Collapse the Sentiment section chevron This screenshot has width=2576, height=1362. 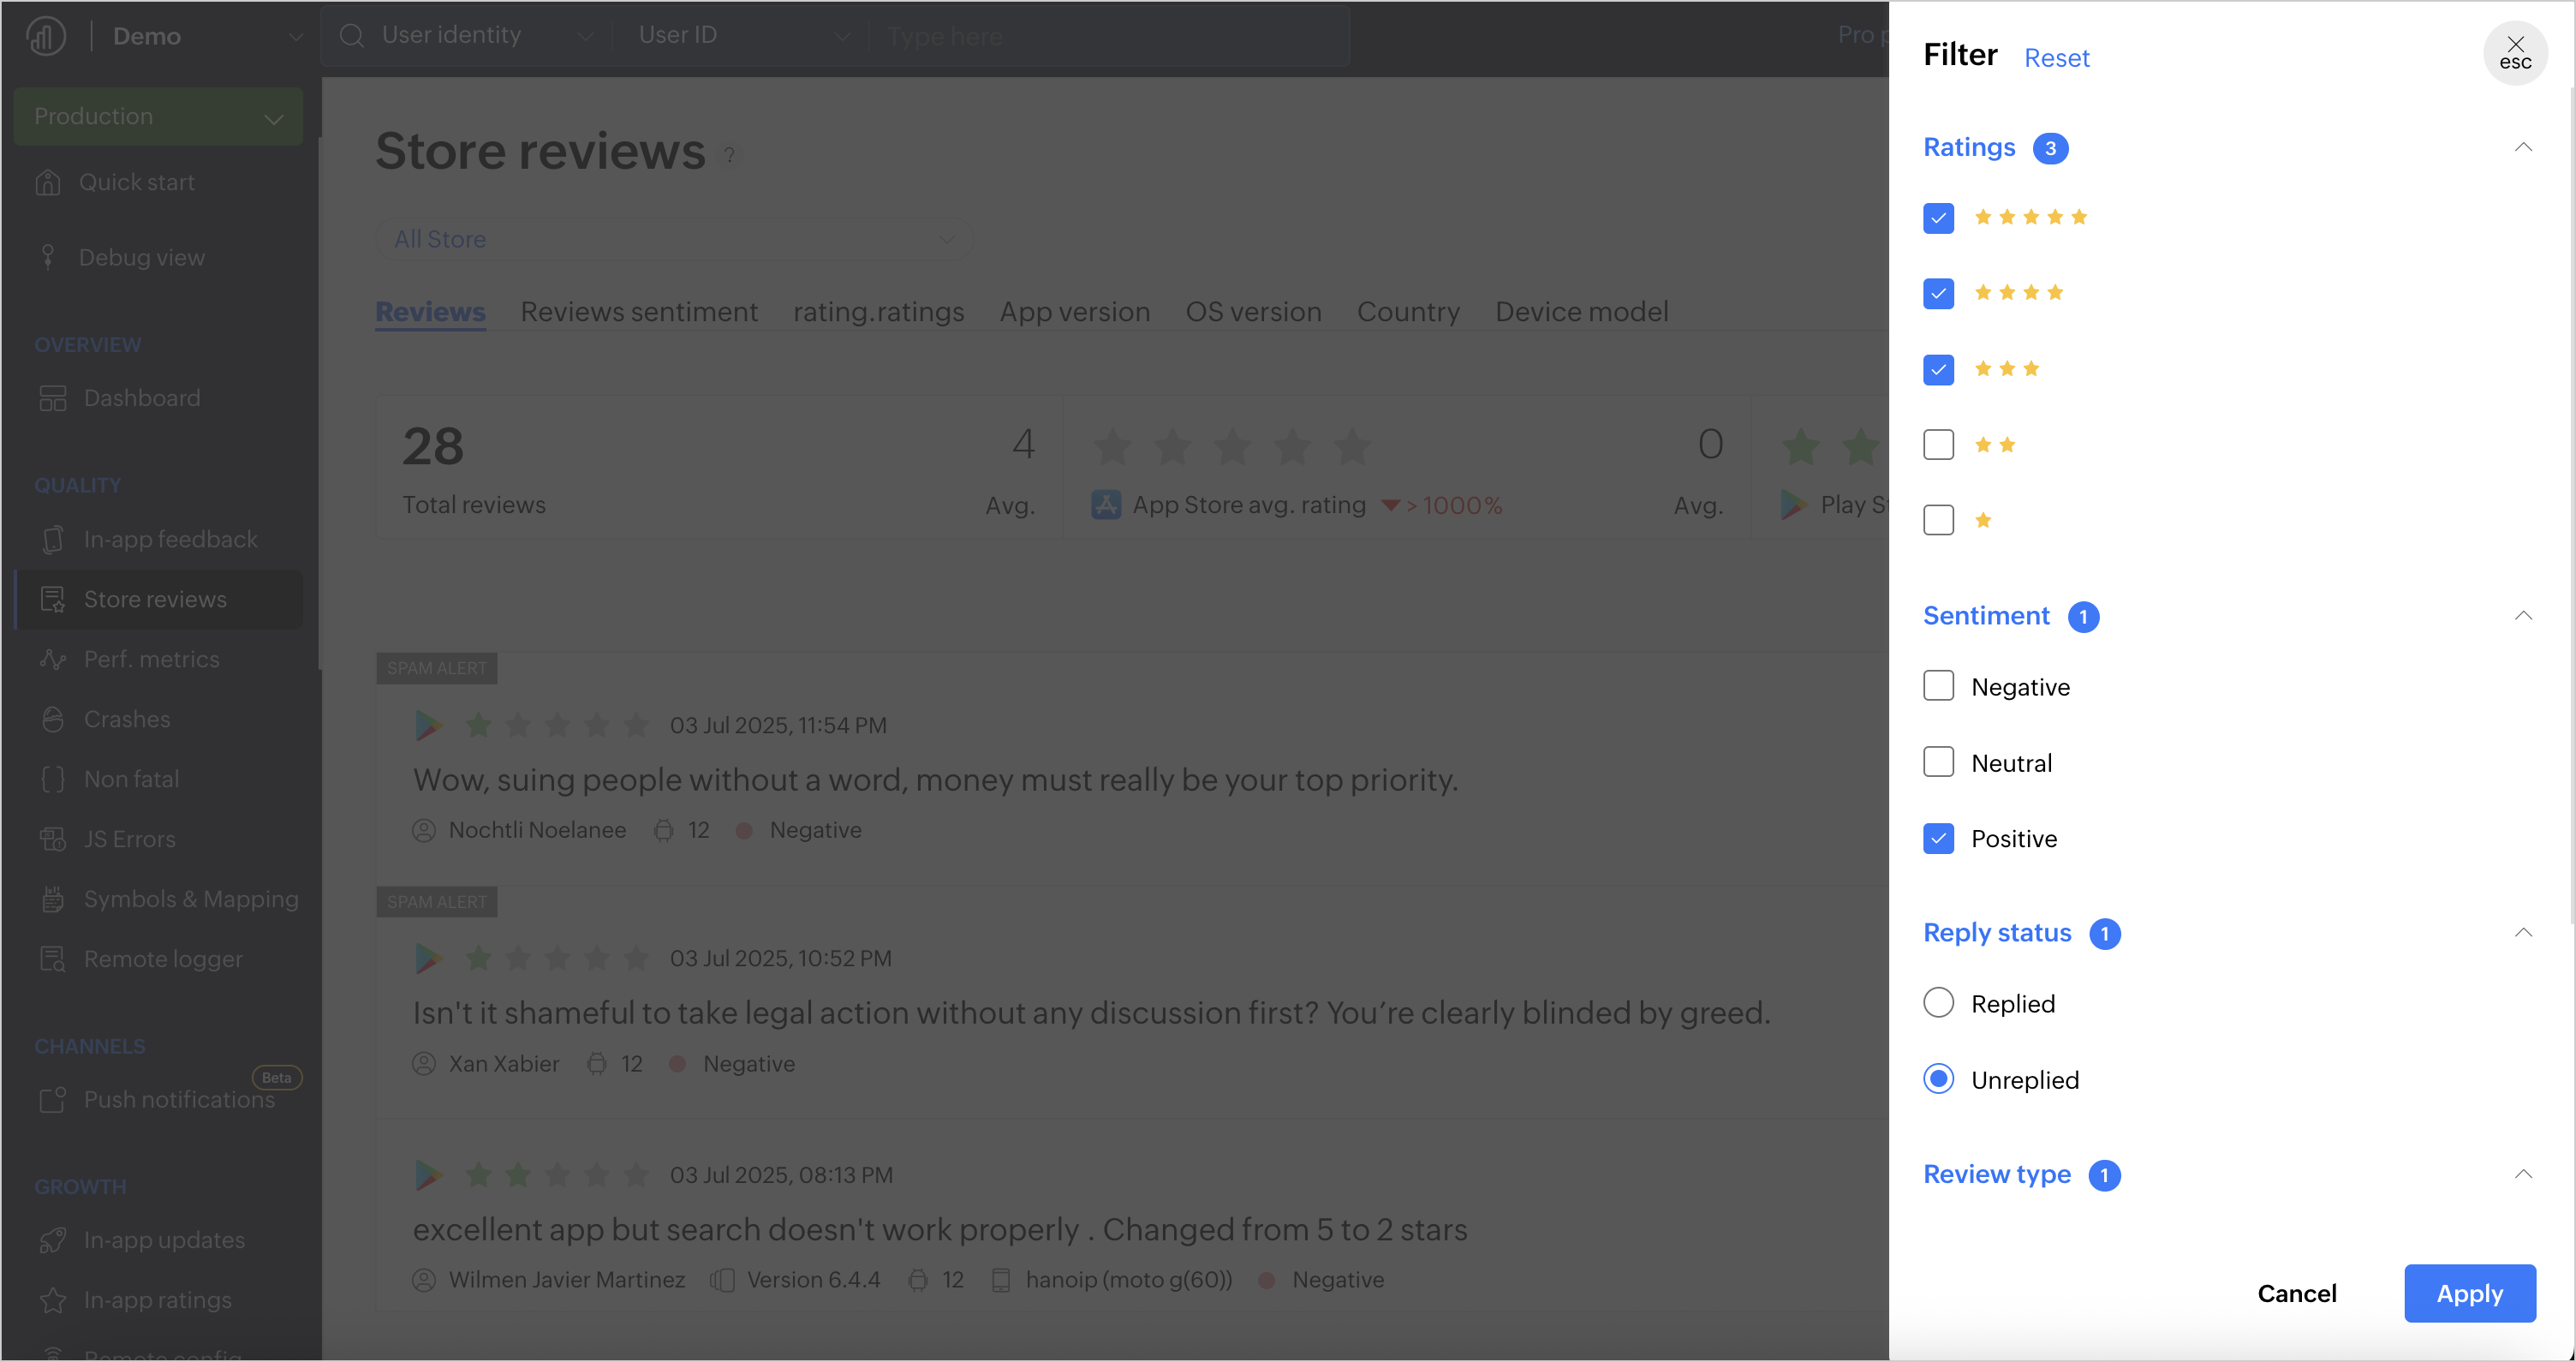(2523, 616)
